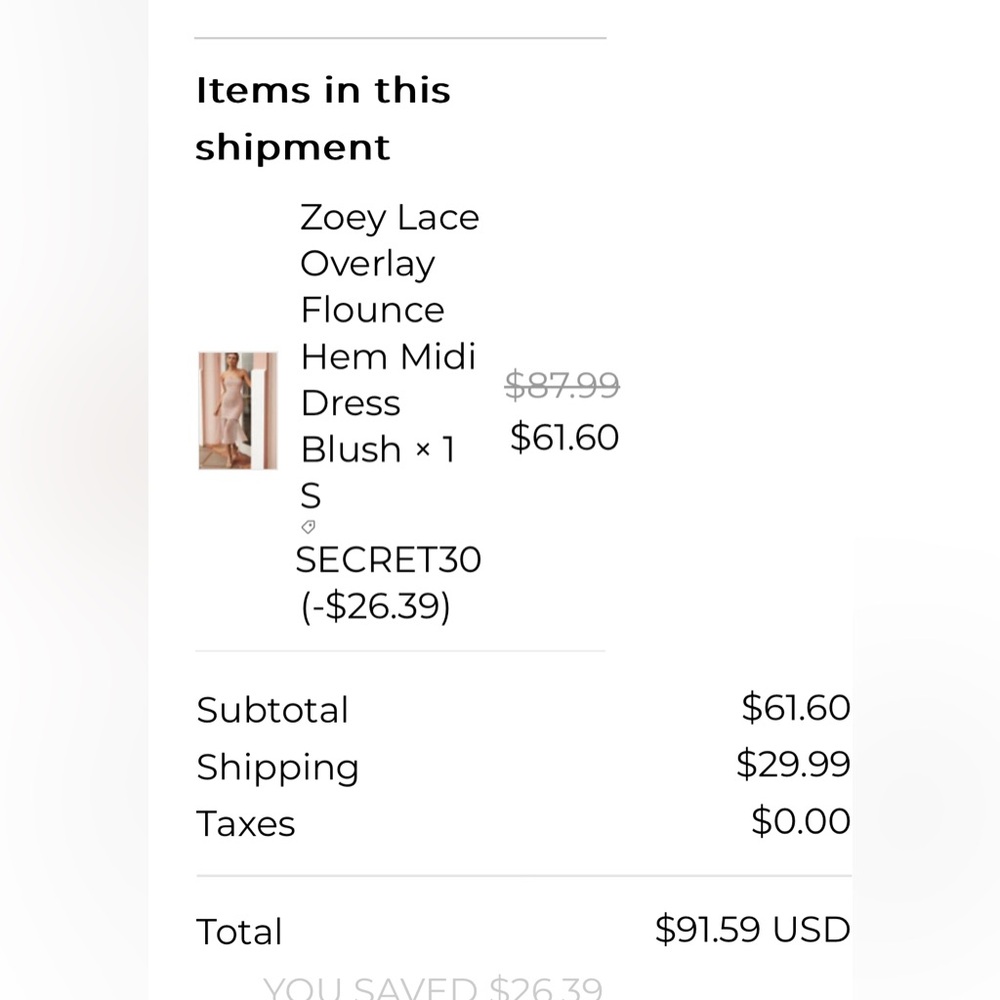The width and height of the screenshot is (1000, 1000).
Task: Click the Hem Midi line of product title
Action: [388, 356]
